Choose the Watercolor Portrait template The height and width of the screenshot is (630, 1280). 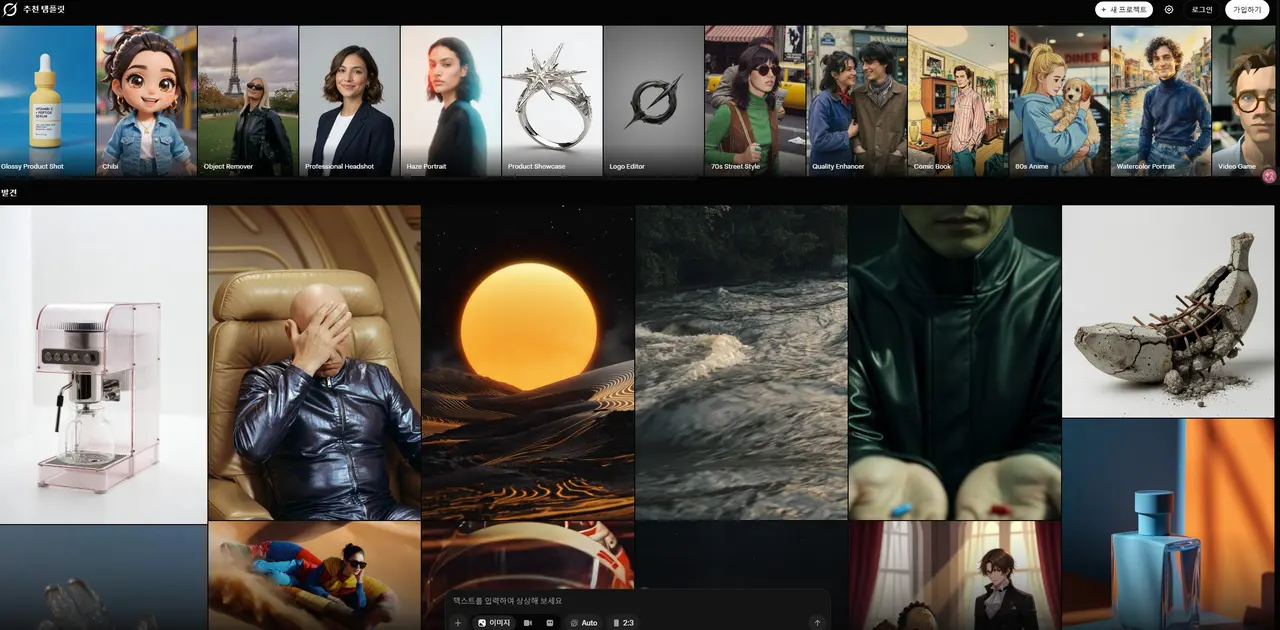point(1161,101)
